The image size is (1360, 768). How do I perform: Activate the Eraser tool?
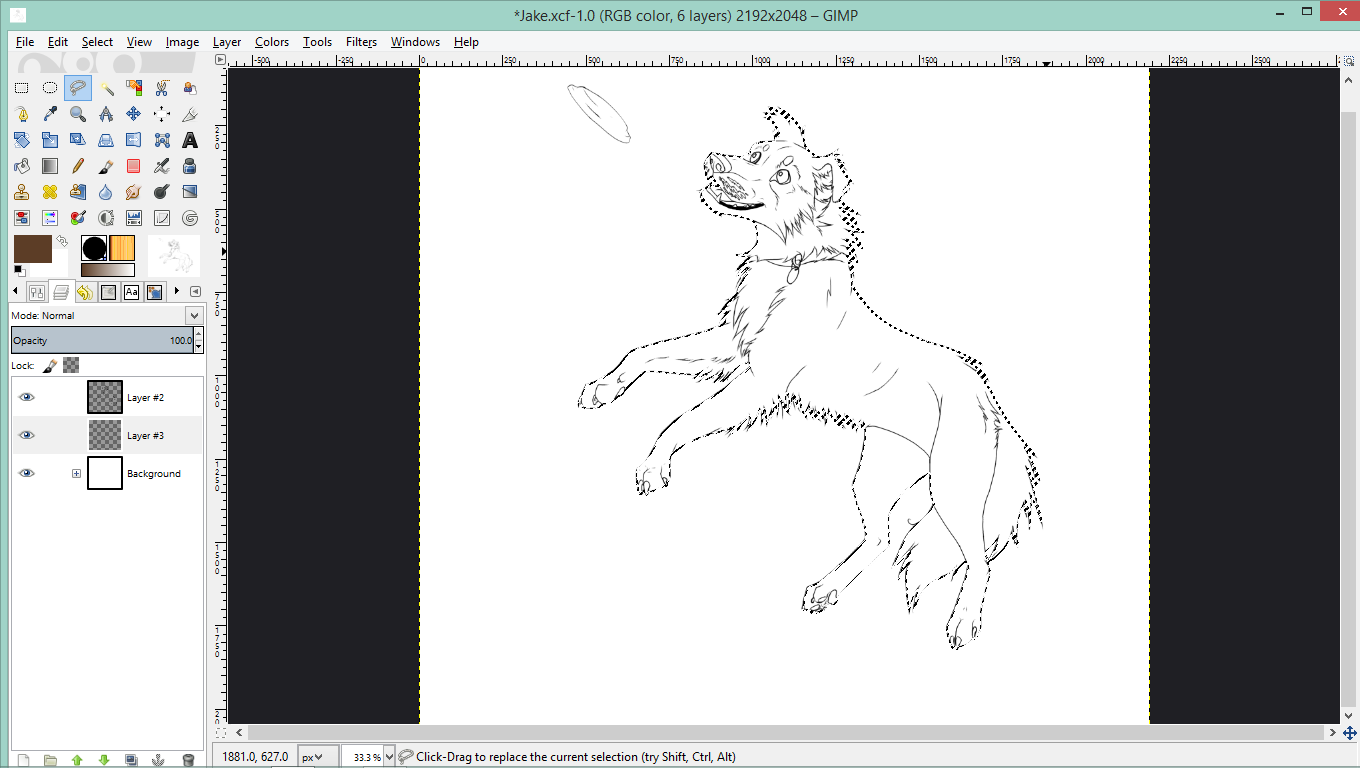133,166
